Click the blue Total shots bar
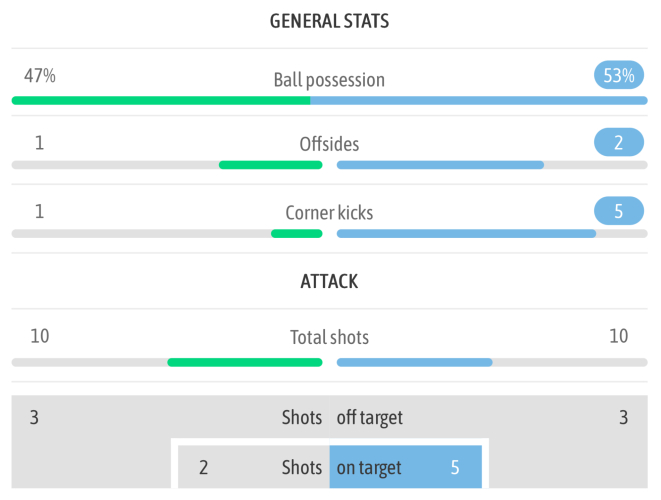 click(x=414, y=362)
